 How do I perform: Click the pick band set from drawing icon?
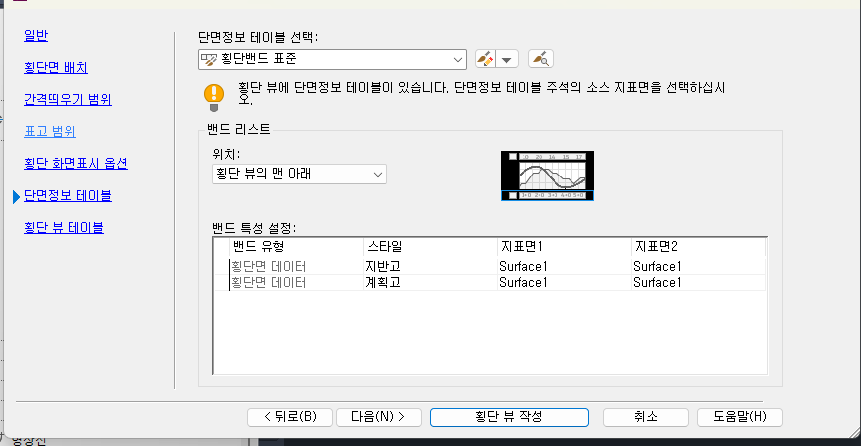click(x=540, y=59)
